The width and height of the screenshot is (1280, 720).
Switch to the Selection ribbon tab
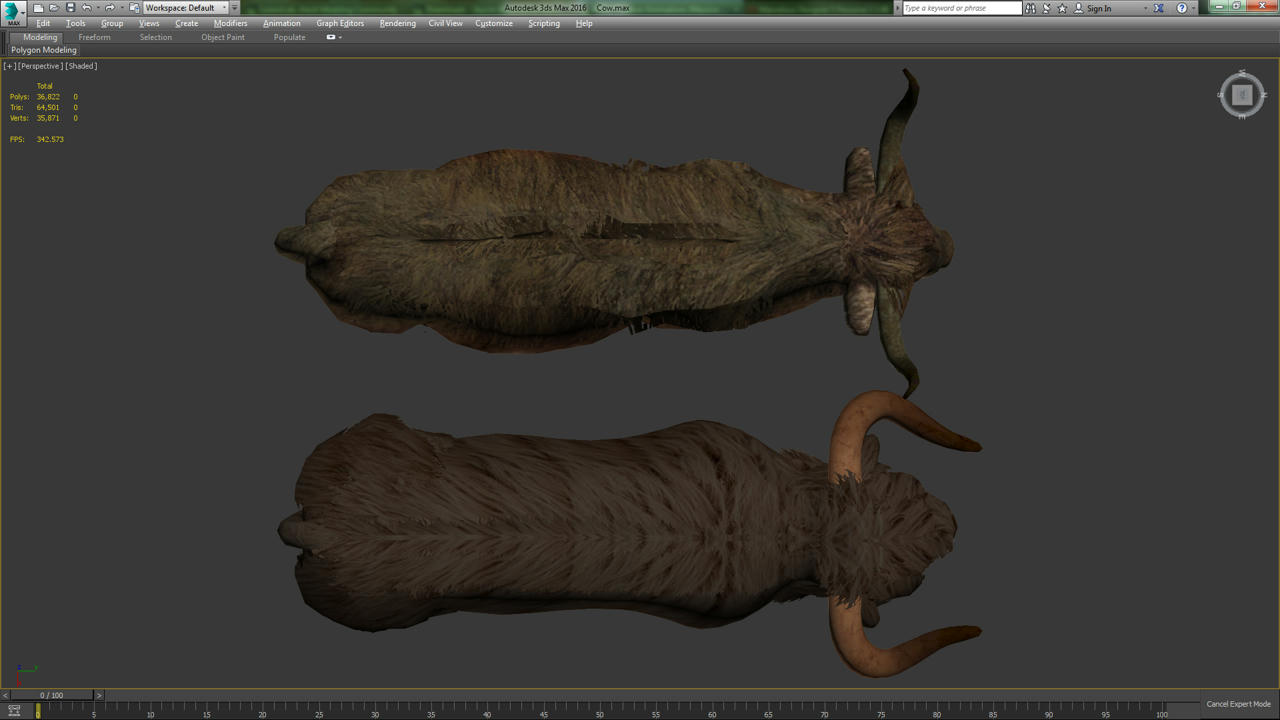point(156,37)
